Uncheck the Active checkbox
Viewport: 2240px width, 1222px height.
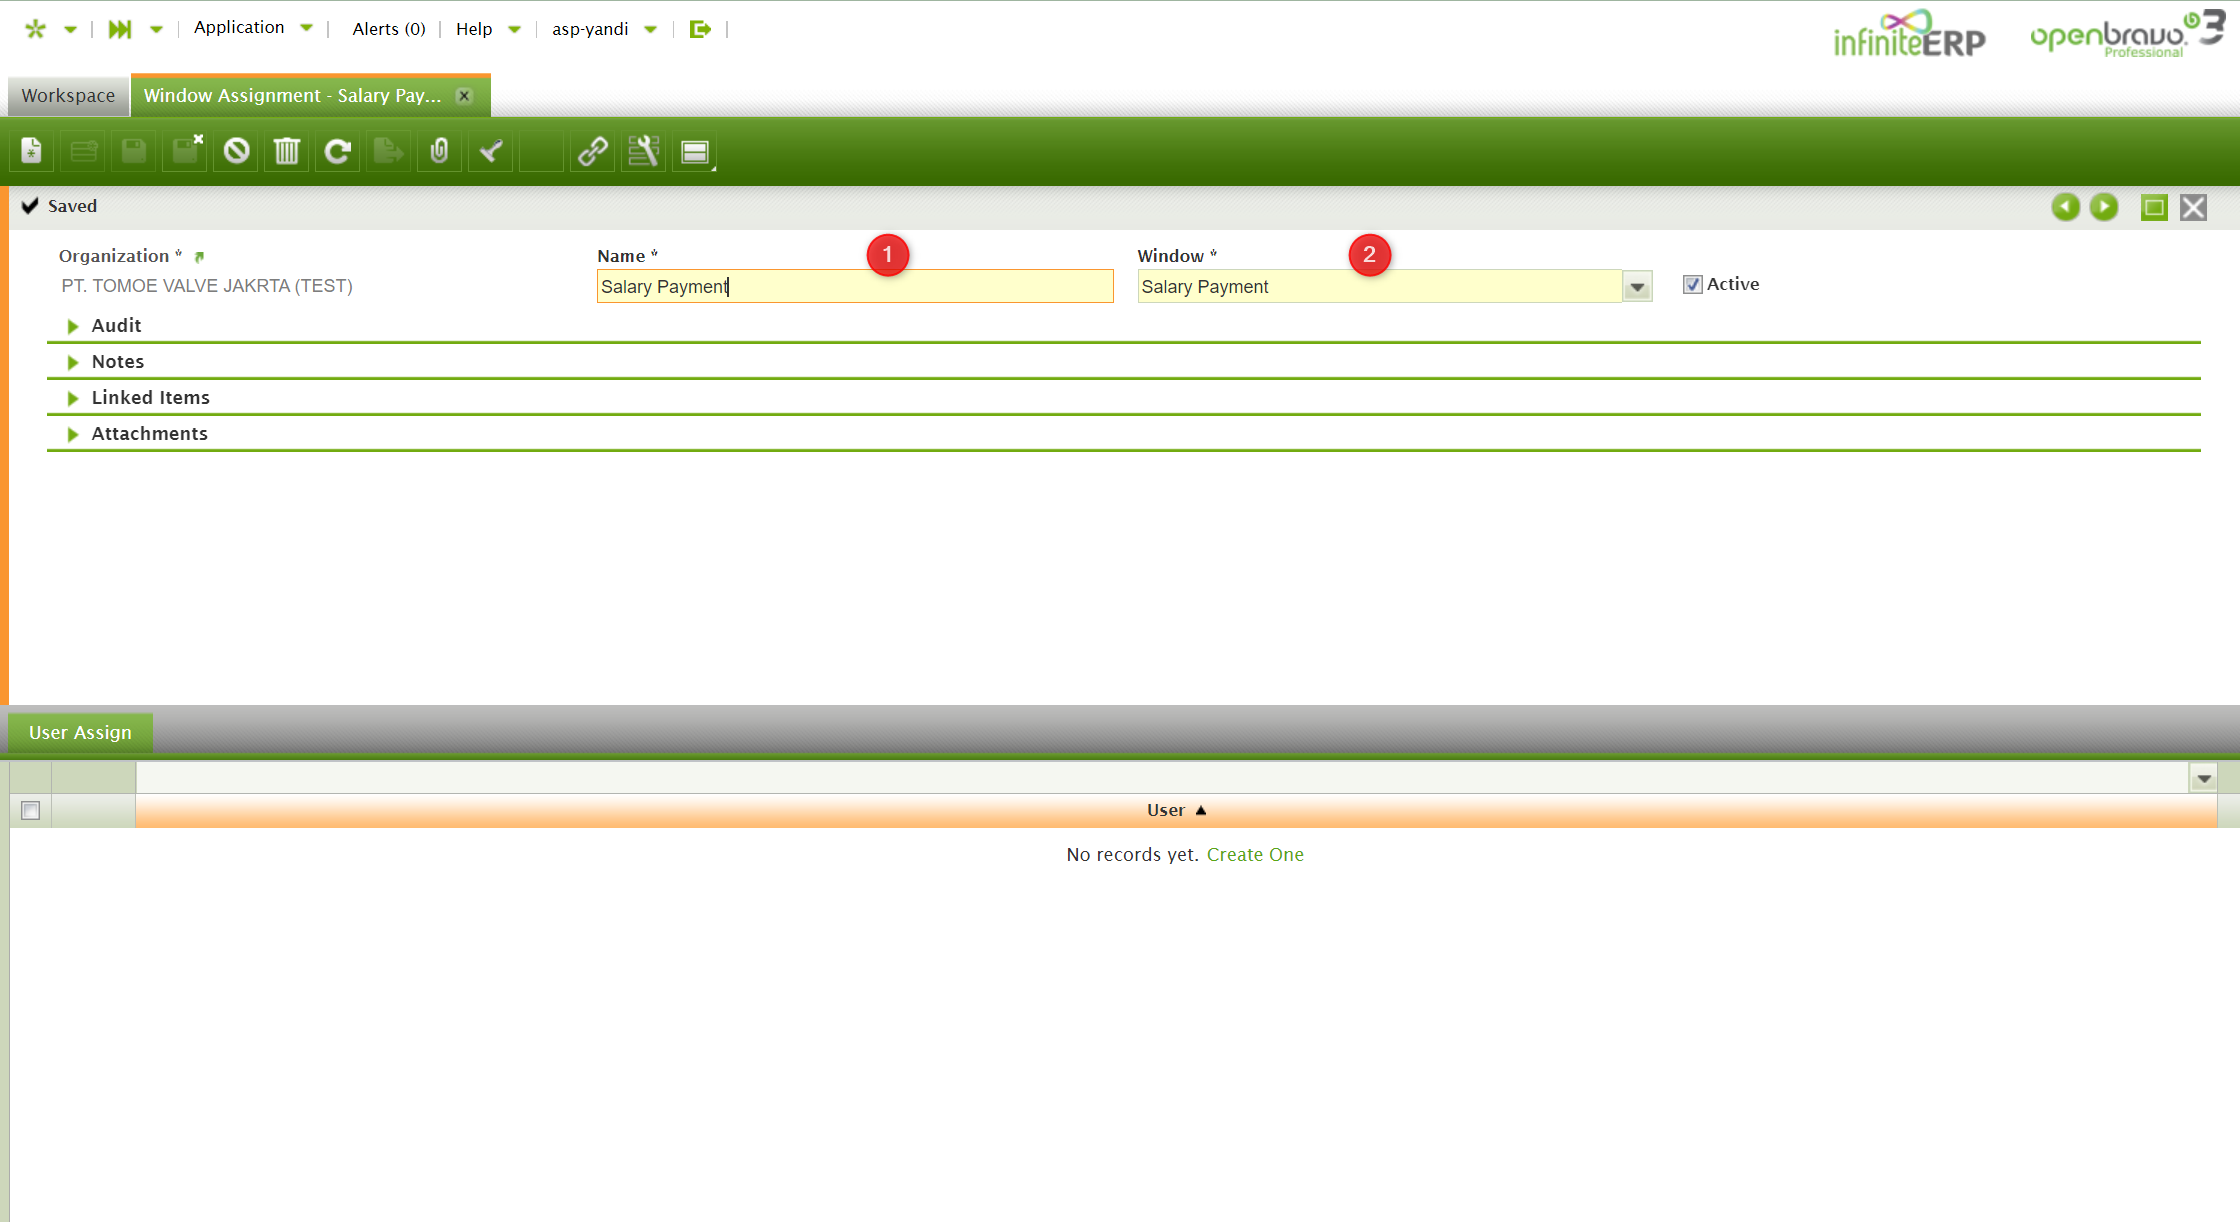click(x=1692, y=285)
